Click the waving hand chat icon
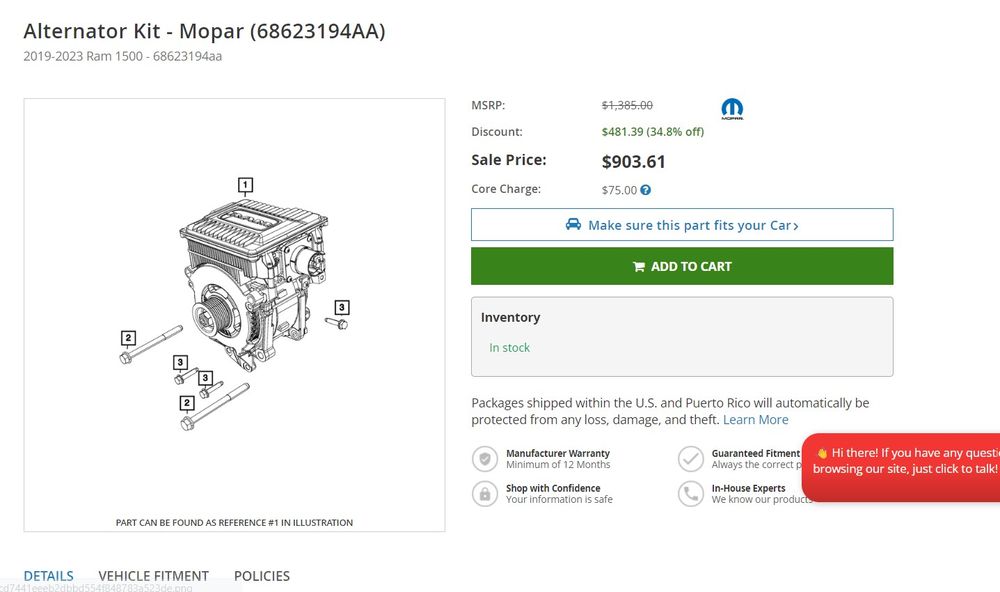The image size is (1000, 592). coord(822,453)
